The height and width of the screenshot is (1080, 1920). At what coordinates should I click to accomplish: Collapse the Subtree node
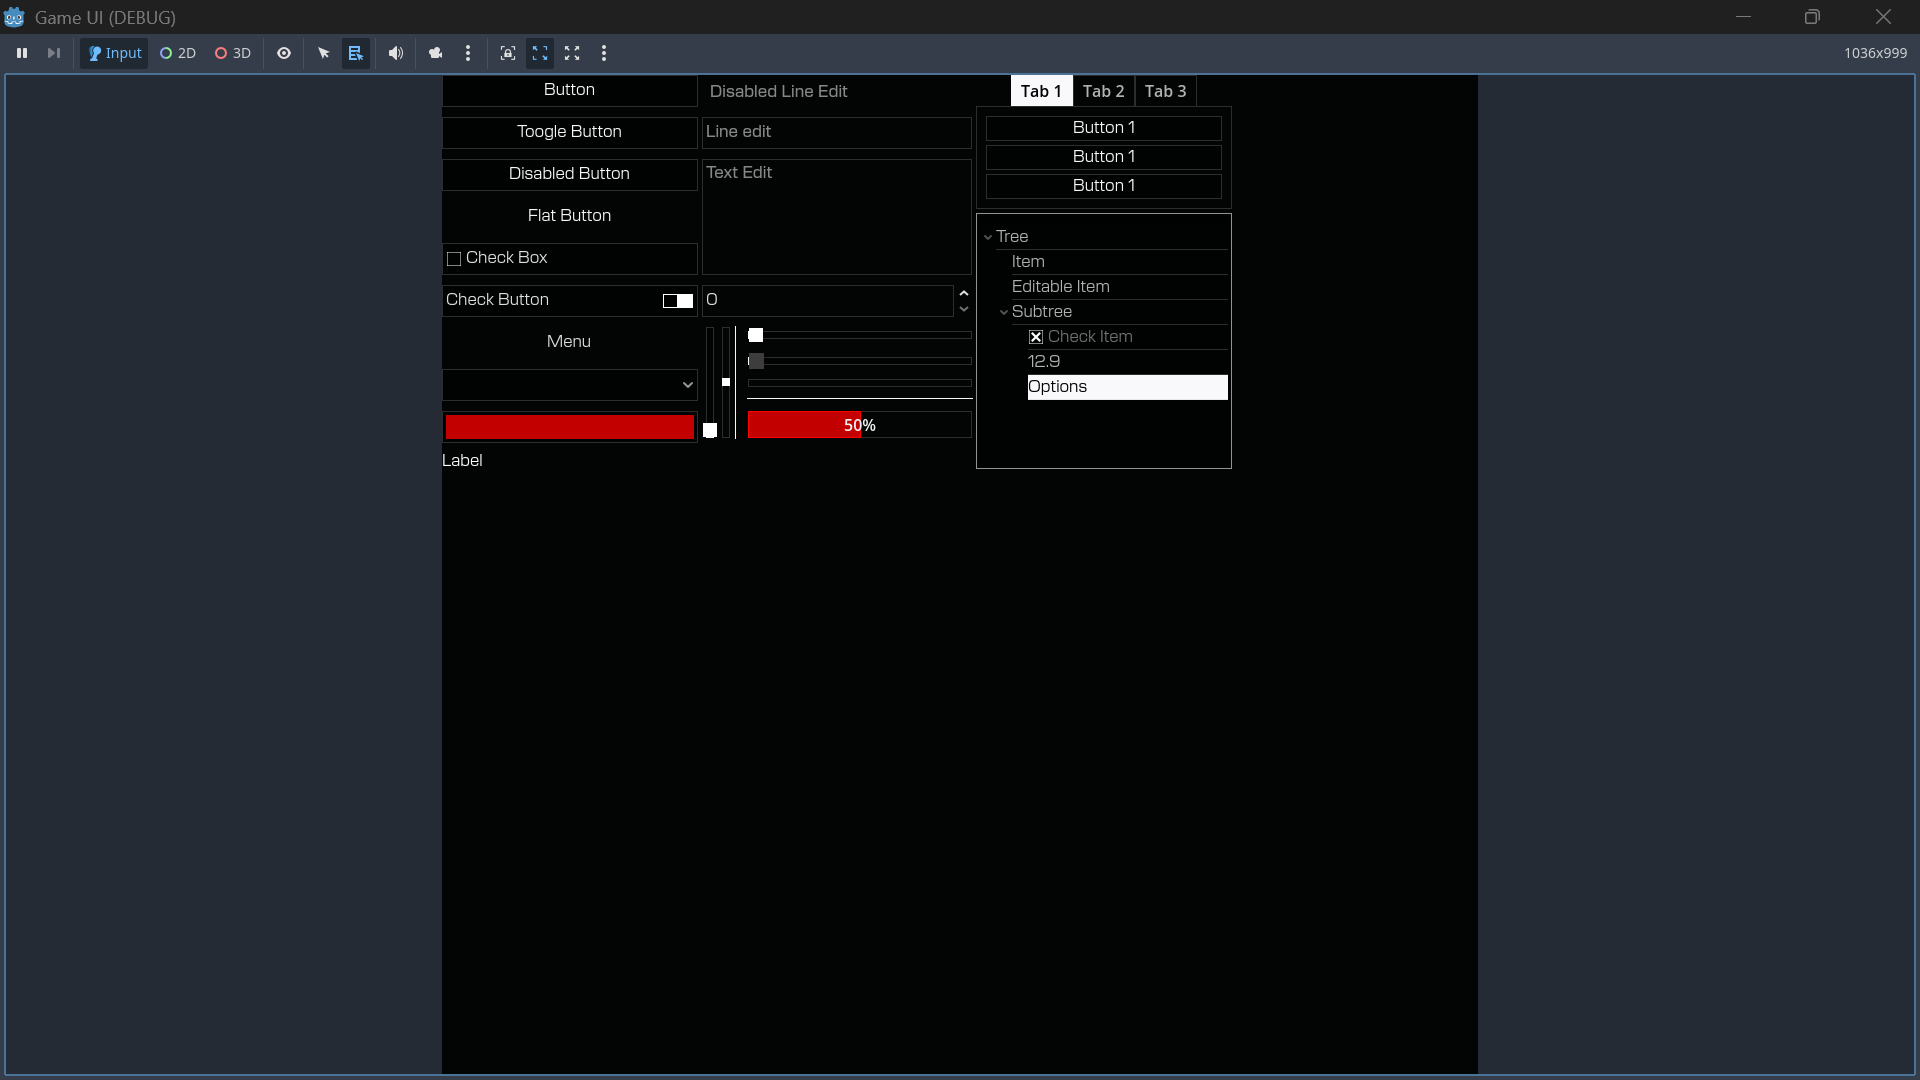pyautogui.click(x=1004, y=312)
